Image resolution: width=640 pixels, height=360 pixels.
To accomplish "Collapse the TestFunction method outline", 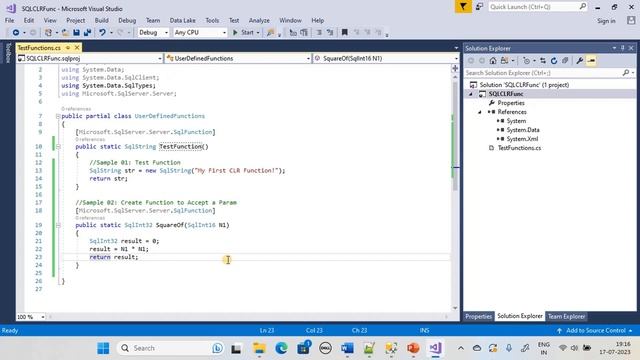I will click(x=58, y=147).
